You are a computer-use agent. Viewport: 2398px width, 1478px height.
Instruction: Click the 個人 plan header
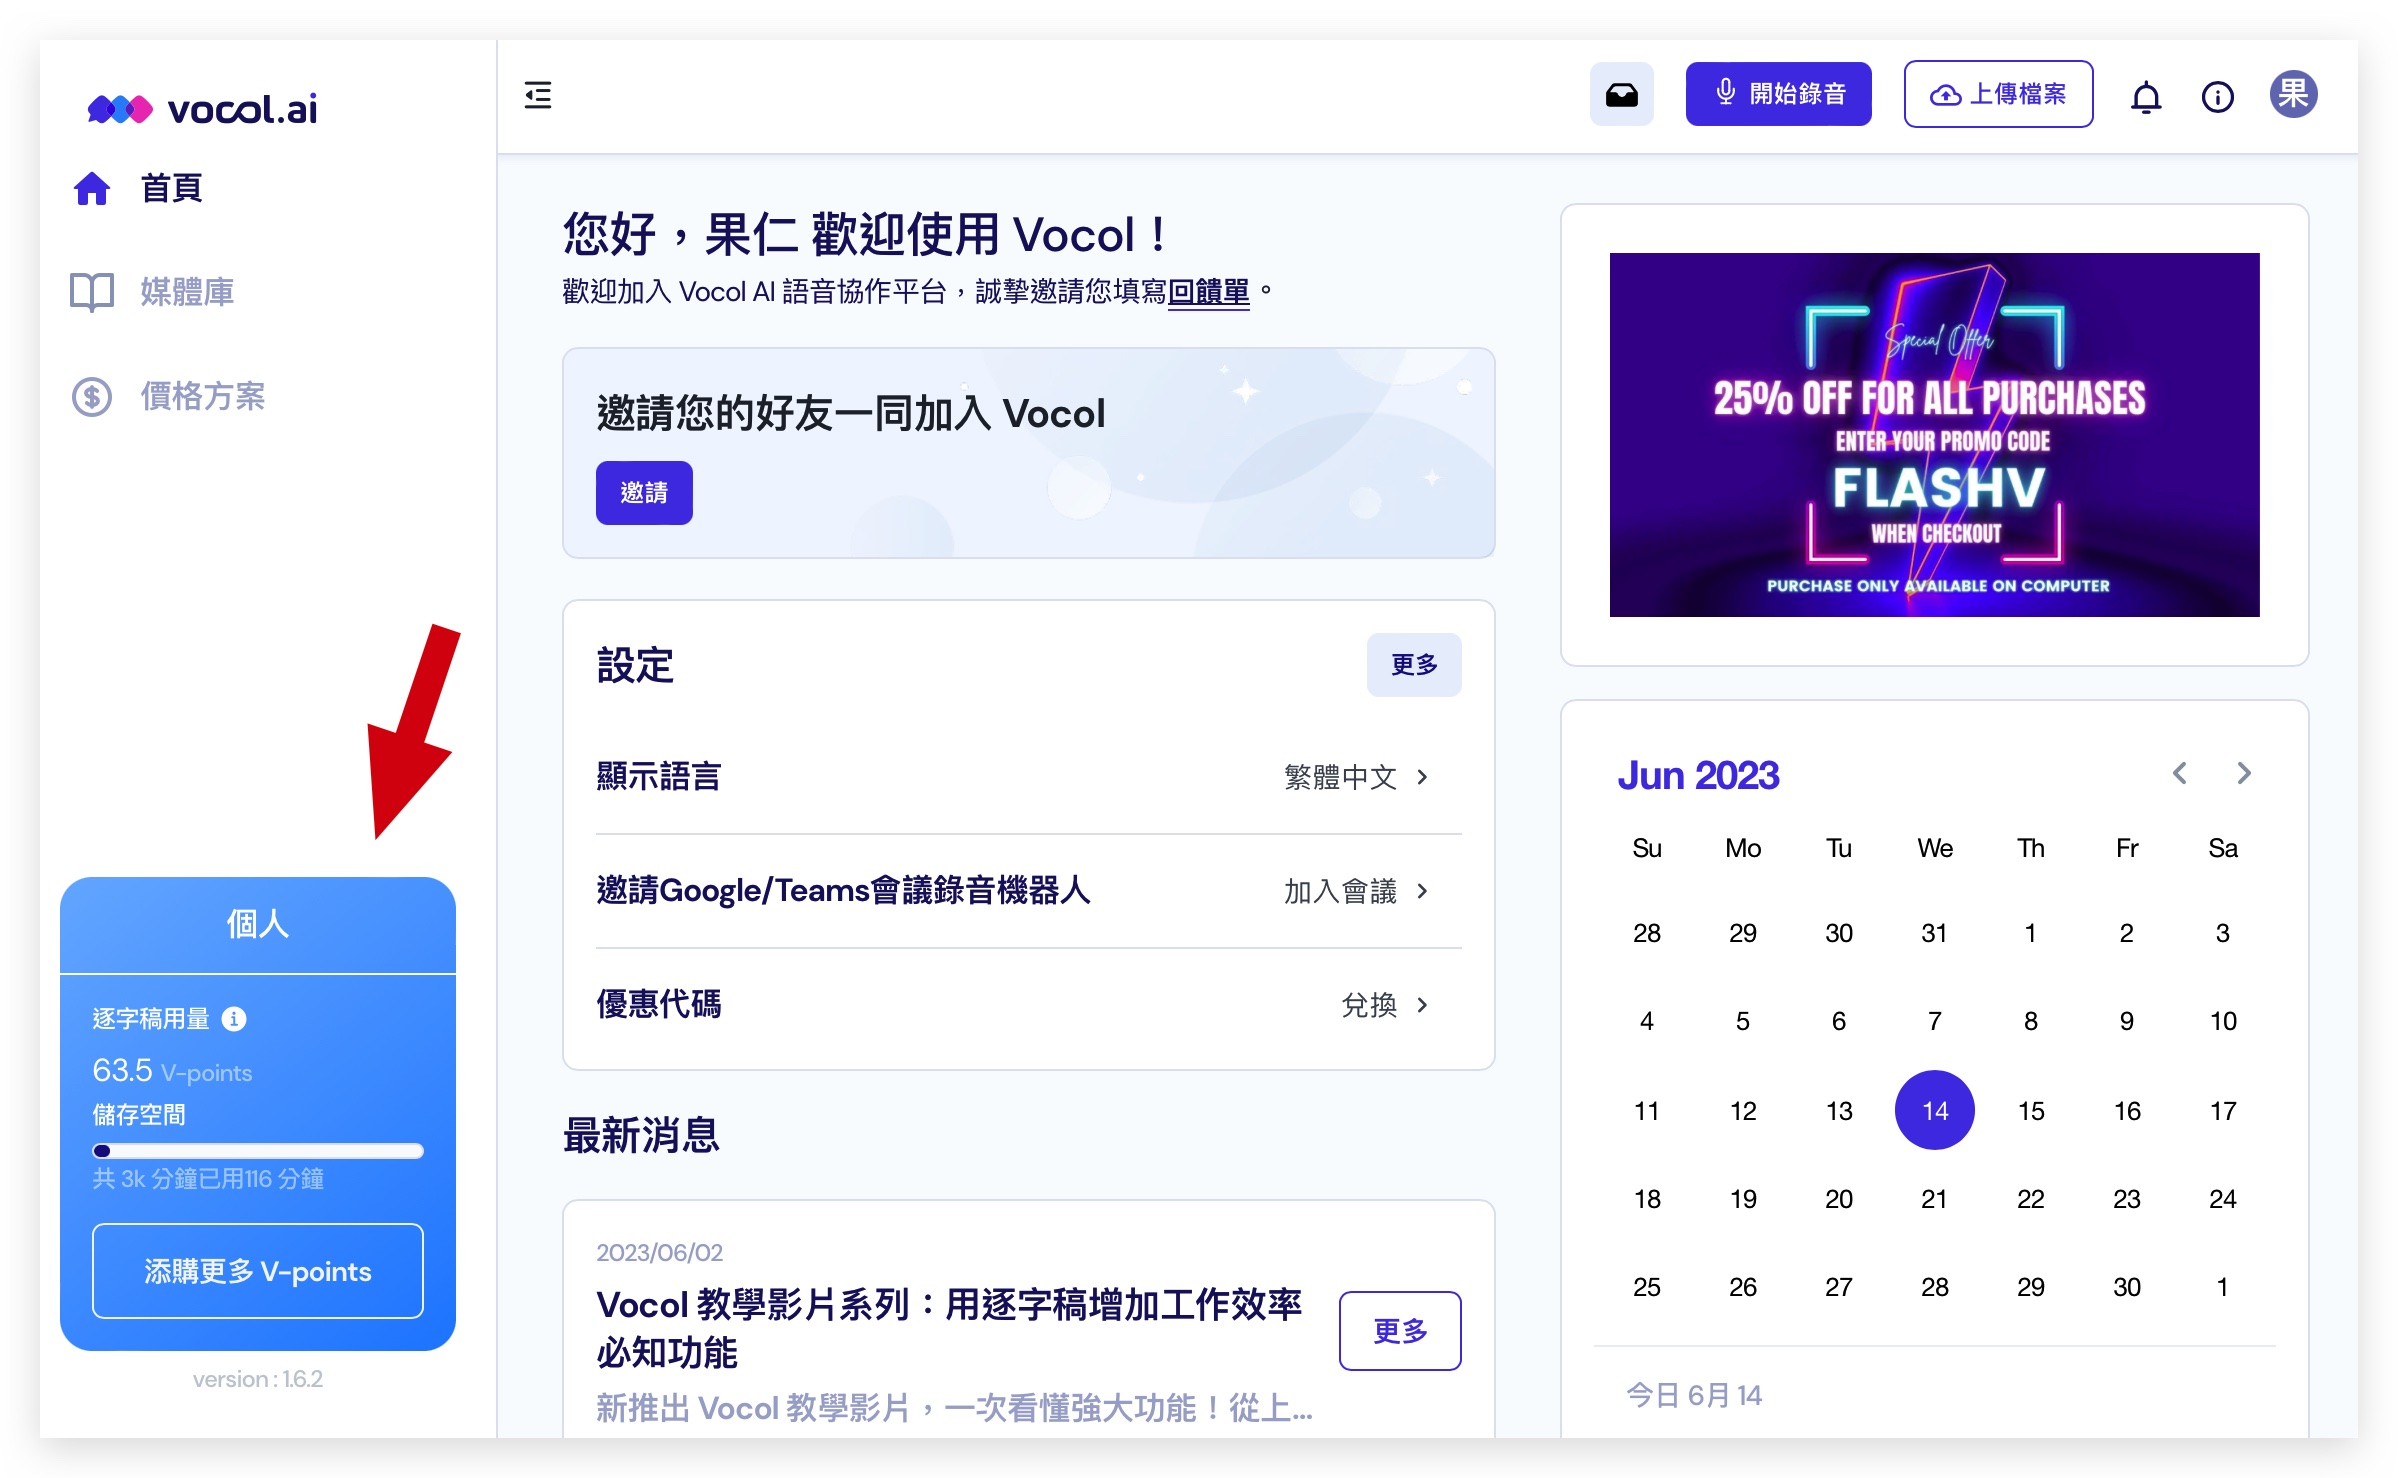click(x=258, y=924)
